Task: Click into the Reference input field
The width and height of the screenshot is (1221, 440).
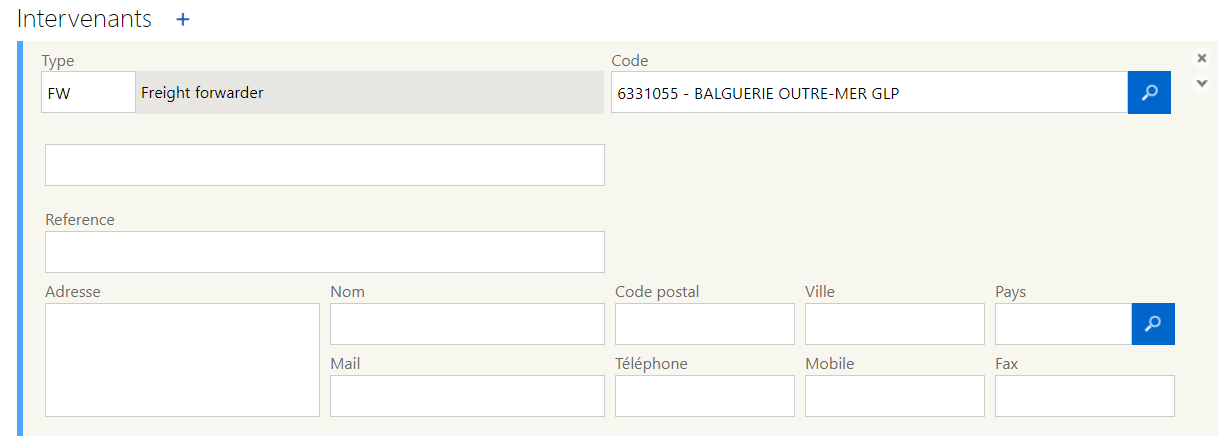Action: (x=324, y=252)
